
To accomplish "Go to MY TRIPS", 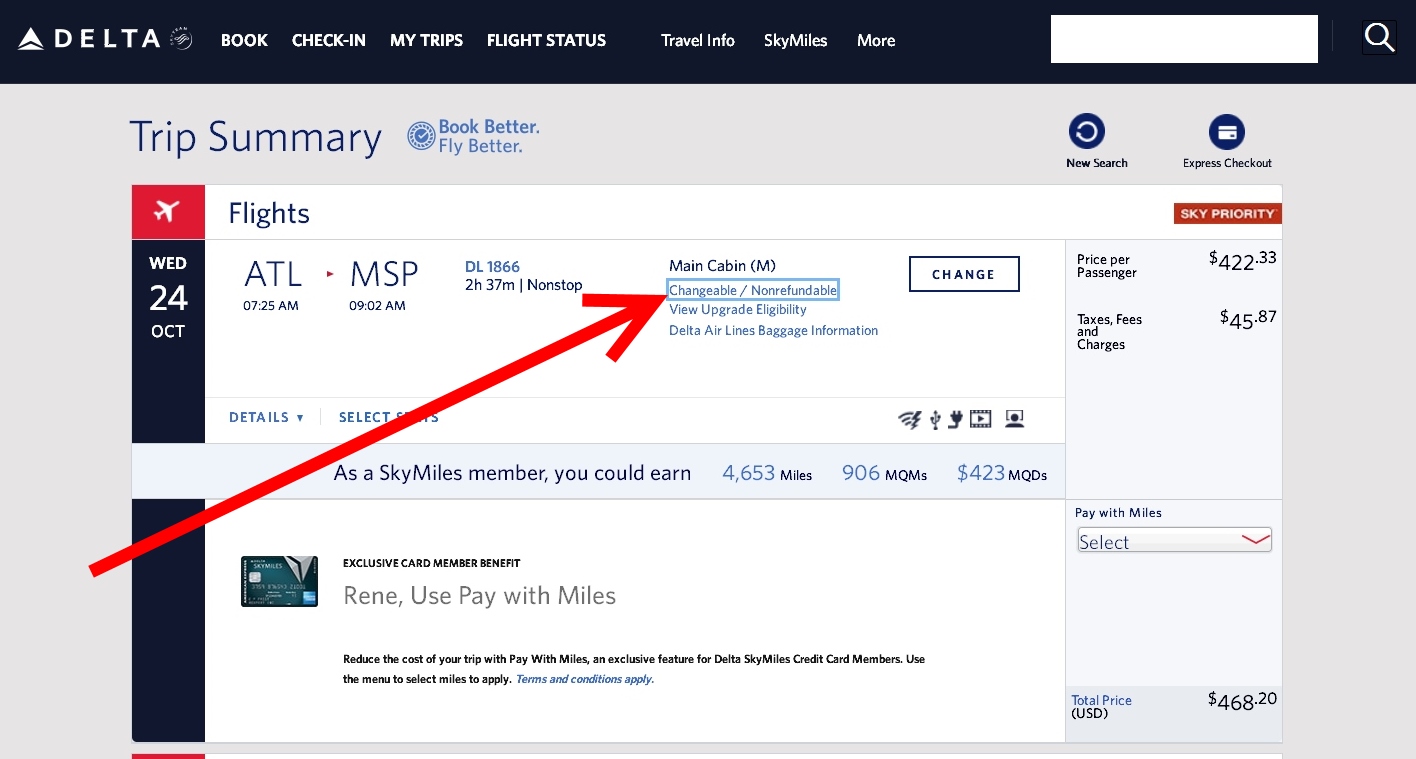I will click(426, 41).
